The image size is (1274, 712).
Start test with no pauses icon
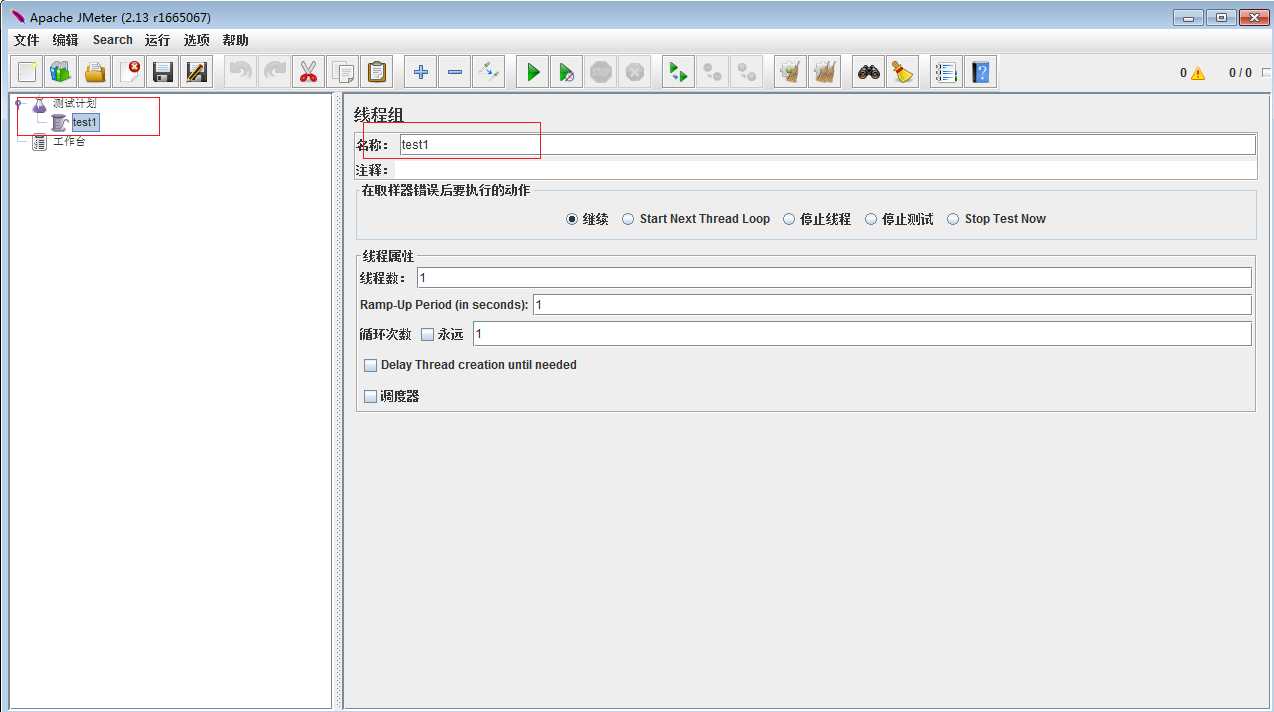pos(567,72)
